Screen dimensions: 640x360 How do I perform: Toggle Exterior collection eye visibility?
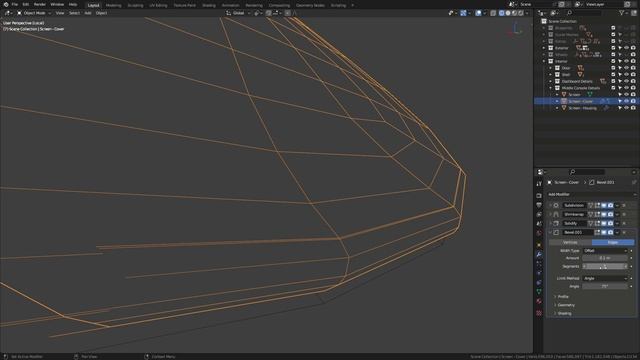coord(627,48)
